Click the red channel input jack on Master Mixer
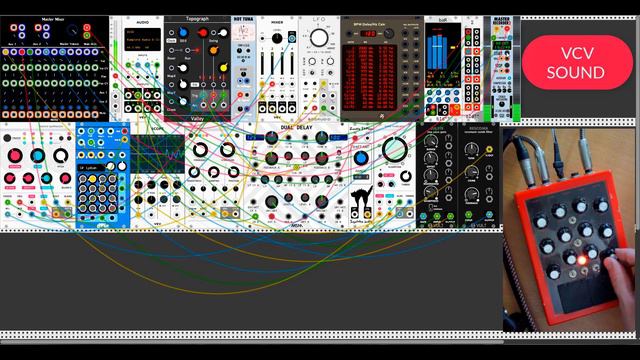 coord(22,52)
